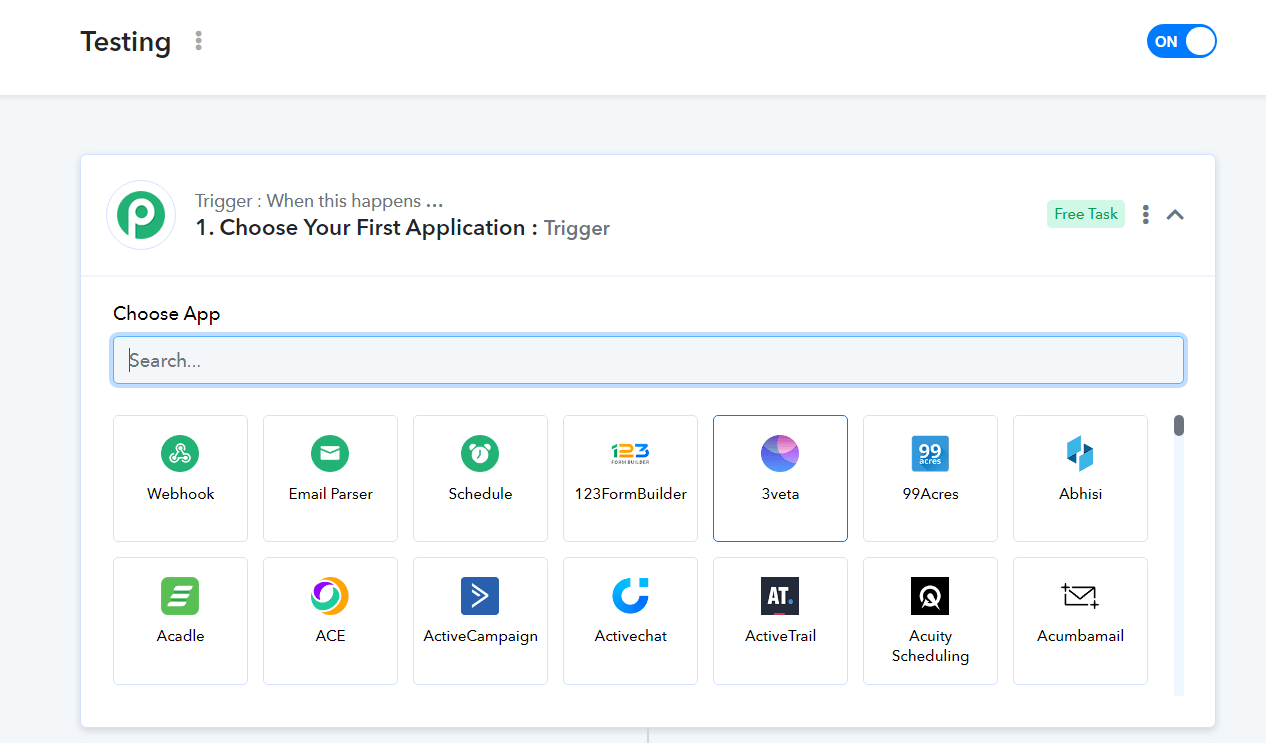Pick the Activechat app icon
The height and width of the screenshot is (743, 1266).
630,596
